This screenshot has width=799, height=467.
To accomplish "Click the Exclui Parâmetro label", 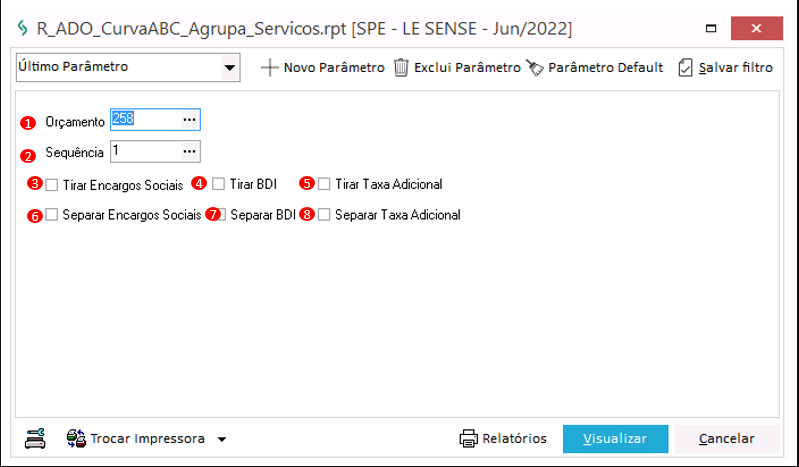I will point(467,67).
